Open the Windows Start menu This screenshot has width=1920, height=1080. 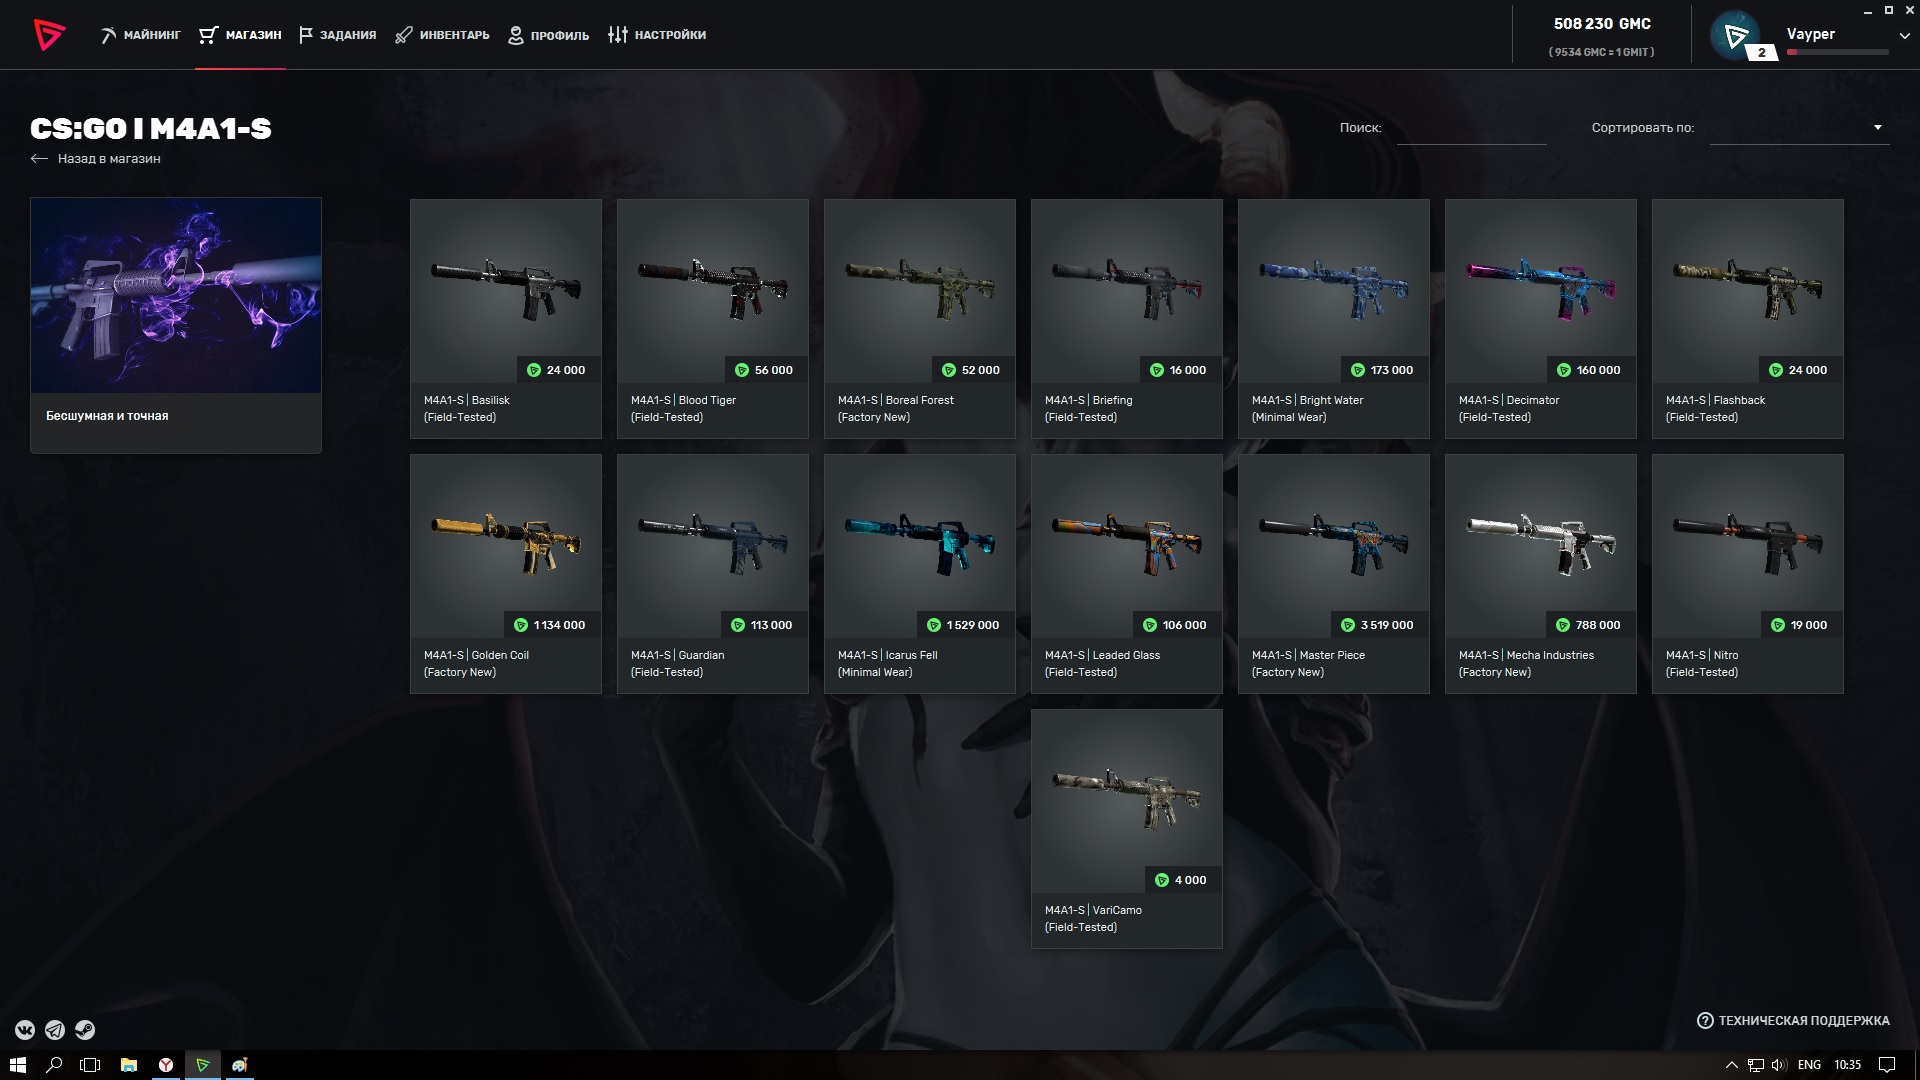click(18, 1065)
